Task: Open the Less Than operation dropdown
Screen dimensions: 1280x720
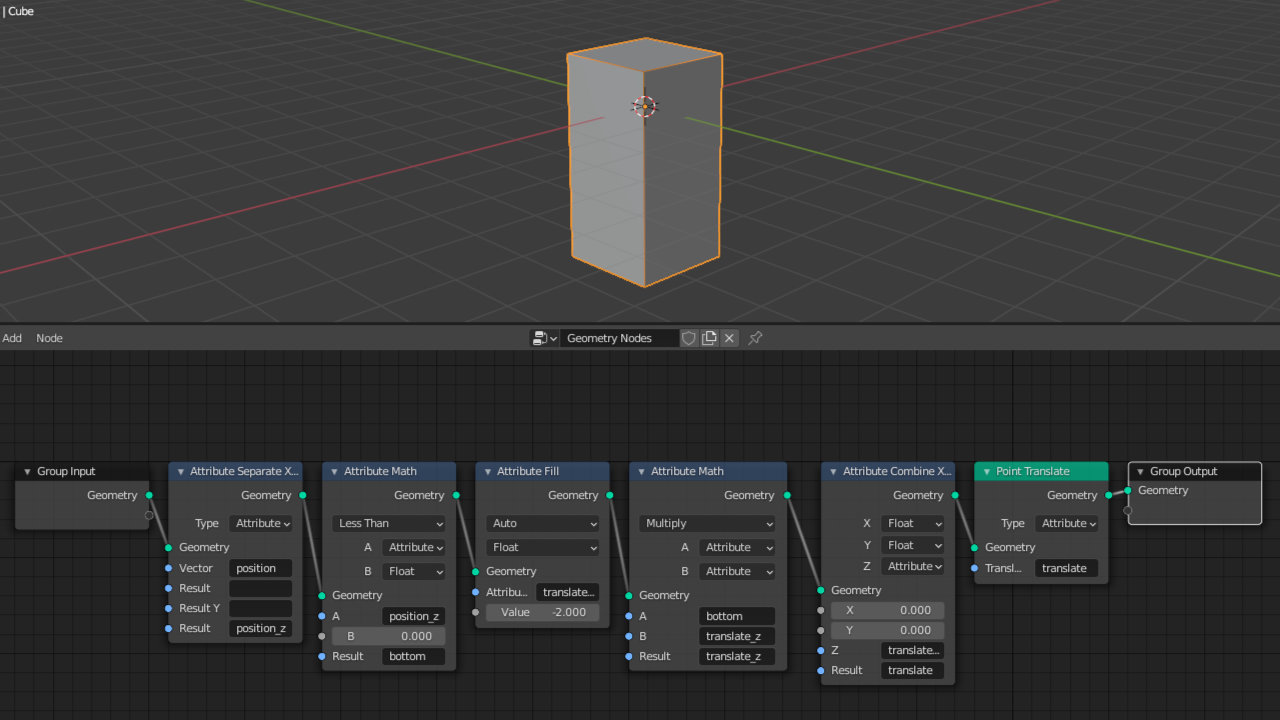Action: point(389,523)
